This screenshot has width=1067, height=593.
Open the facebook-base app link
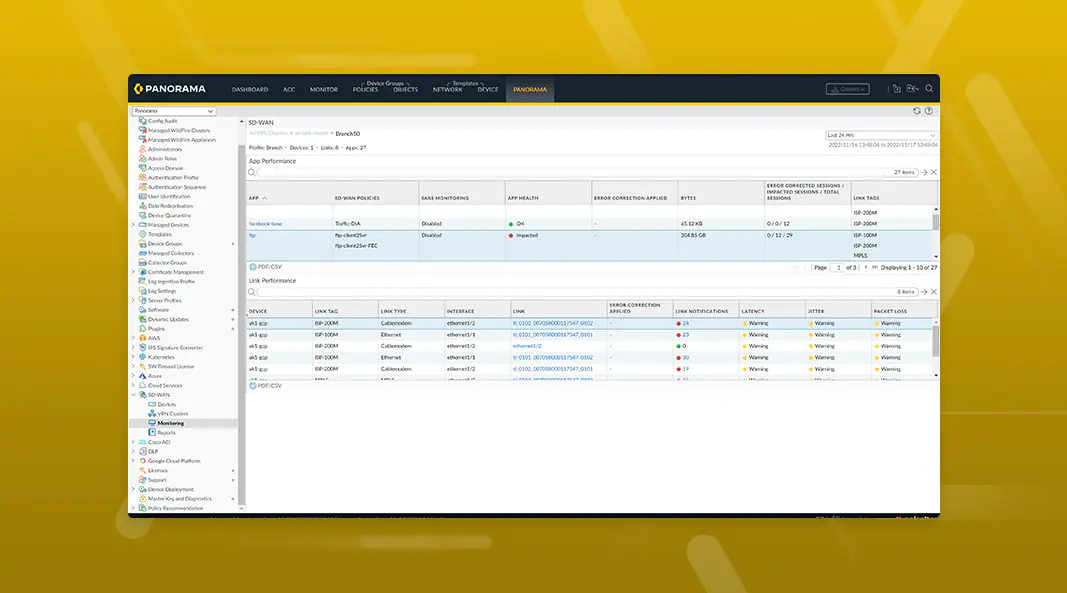[x=265, y=224]
